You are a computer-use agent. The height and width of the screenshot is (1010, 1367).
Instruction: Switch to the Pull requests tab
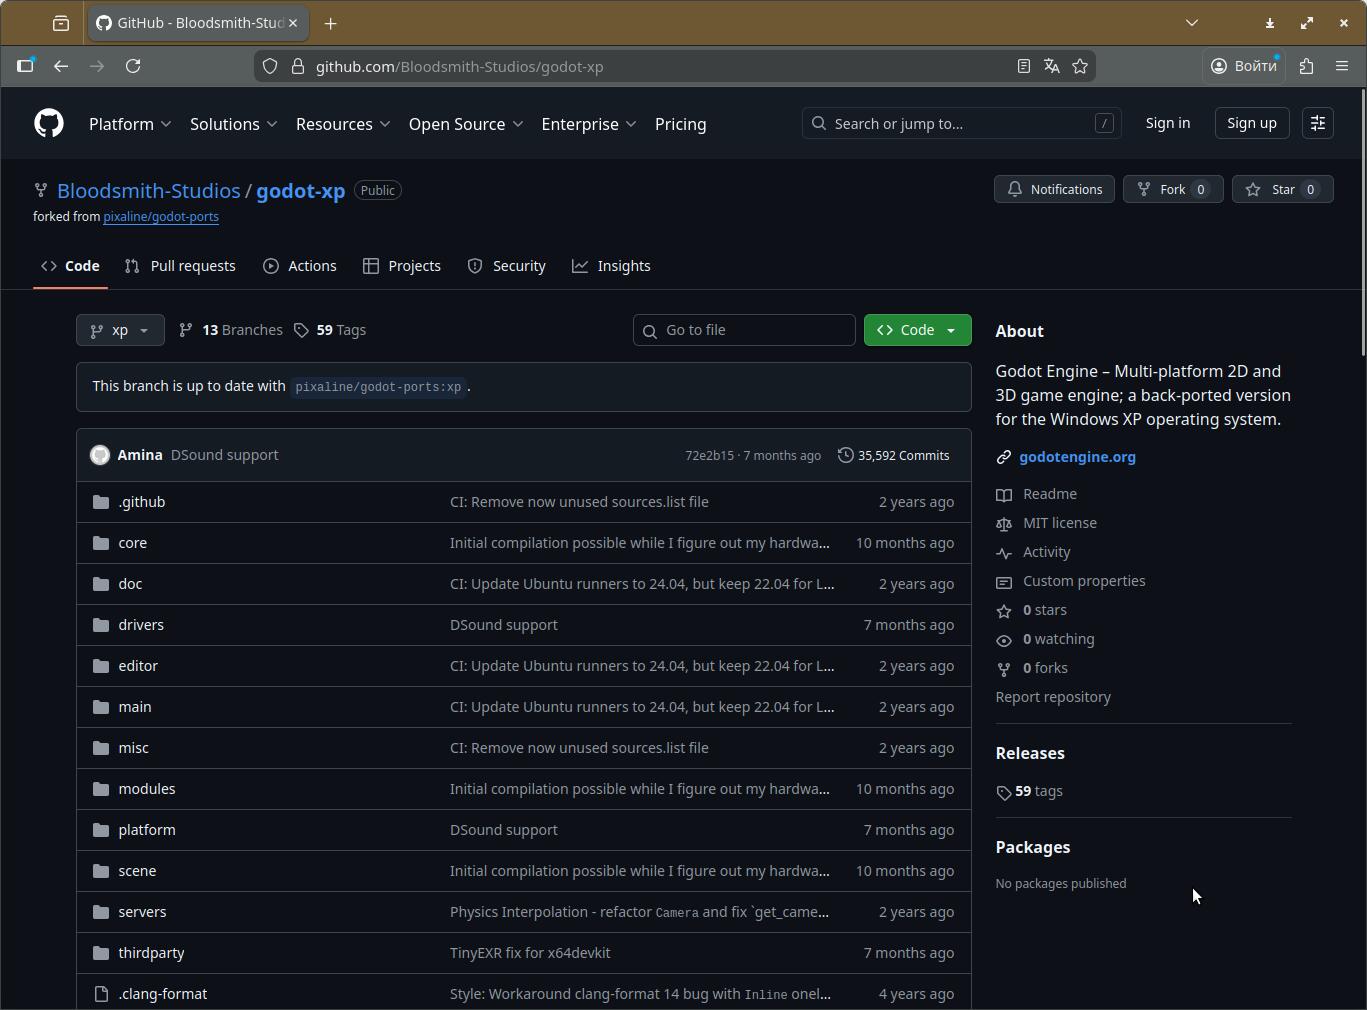click(181, 266)
